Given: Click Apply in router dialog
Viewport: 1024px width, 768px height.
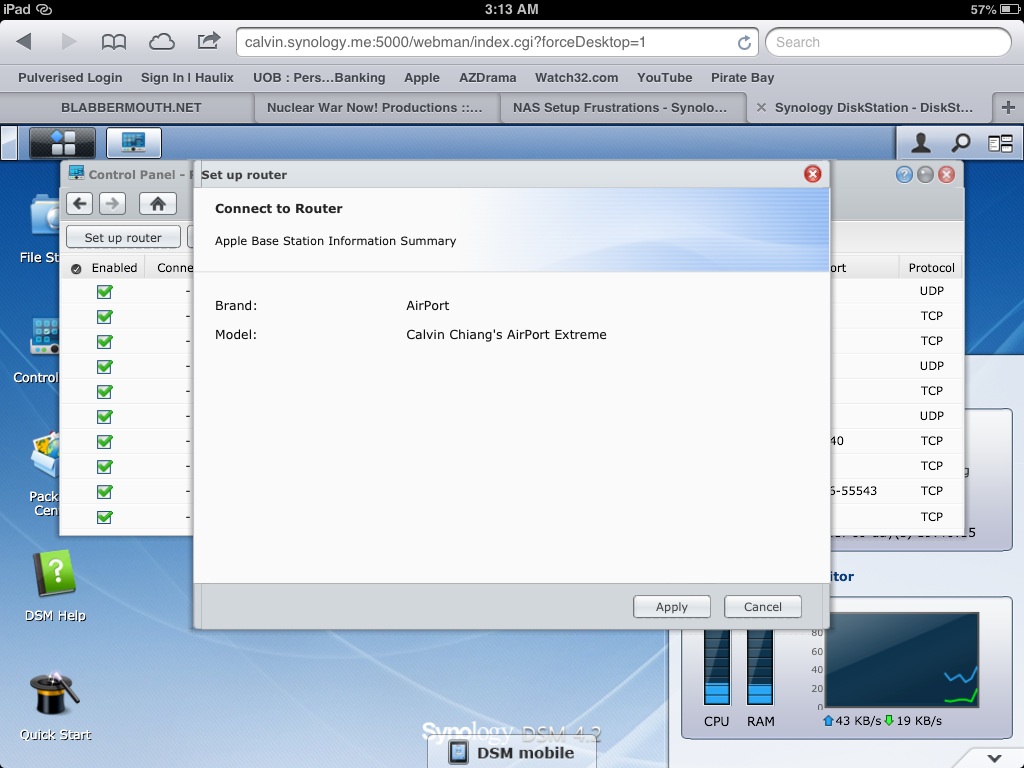Looking at the screenshot, I should click(x=671, y=607).
